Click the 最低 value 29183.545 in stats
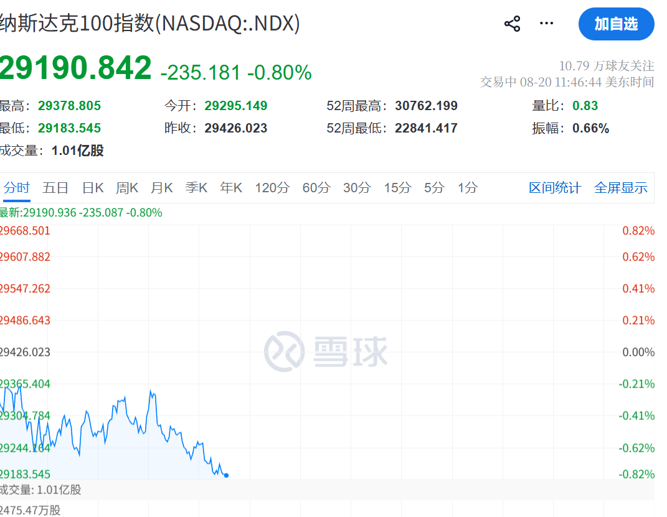This screenshot has height=517, width=667. [69, 128]
